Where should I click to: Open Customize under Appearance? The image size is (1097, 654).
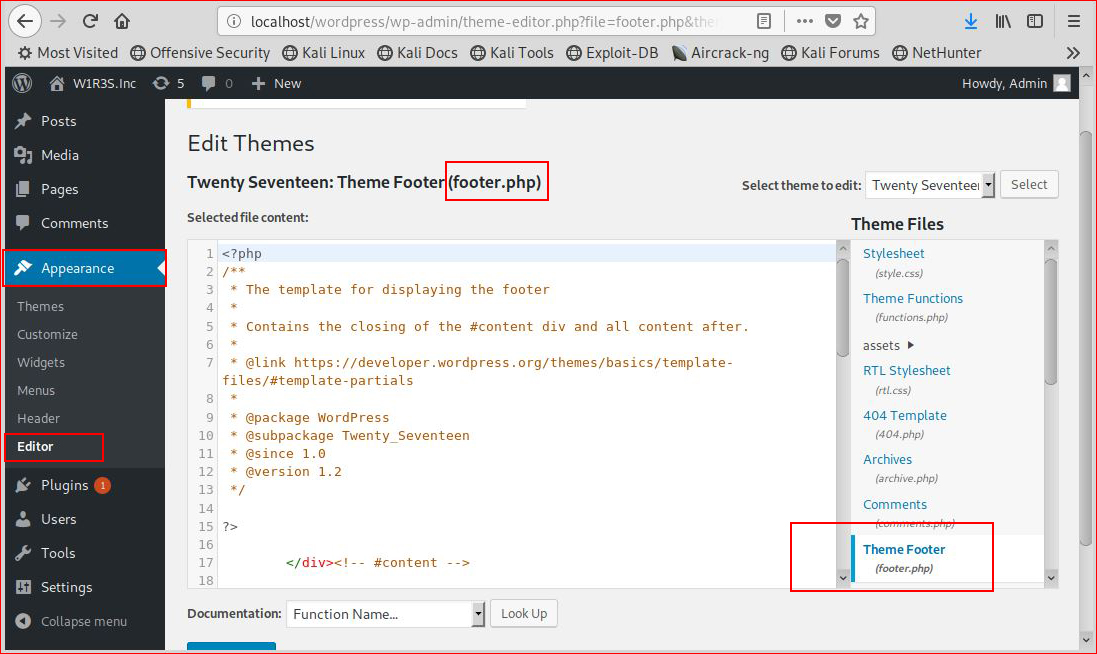pyautogui.click(x=48, y=334)
